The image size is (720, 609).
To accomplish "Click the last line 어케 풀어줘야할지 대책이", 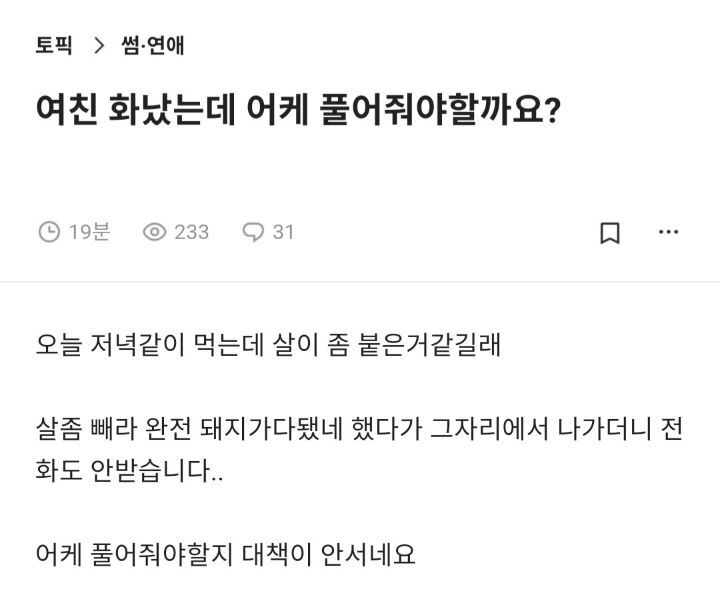I will (x=225, y=553).
